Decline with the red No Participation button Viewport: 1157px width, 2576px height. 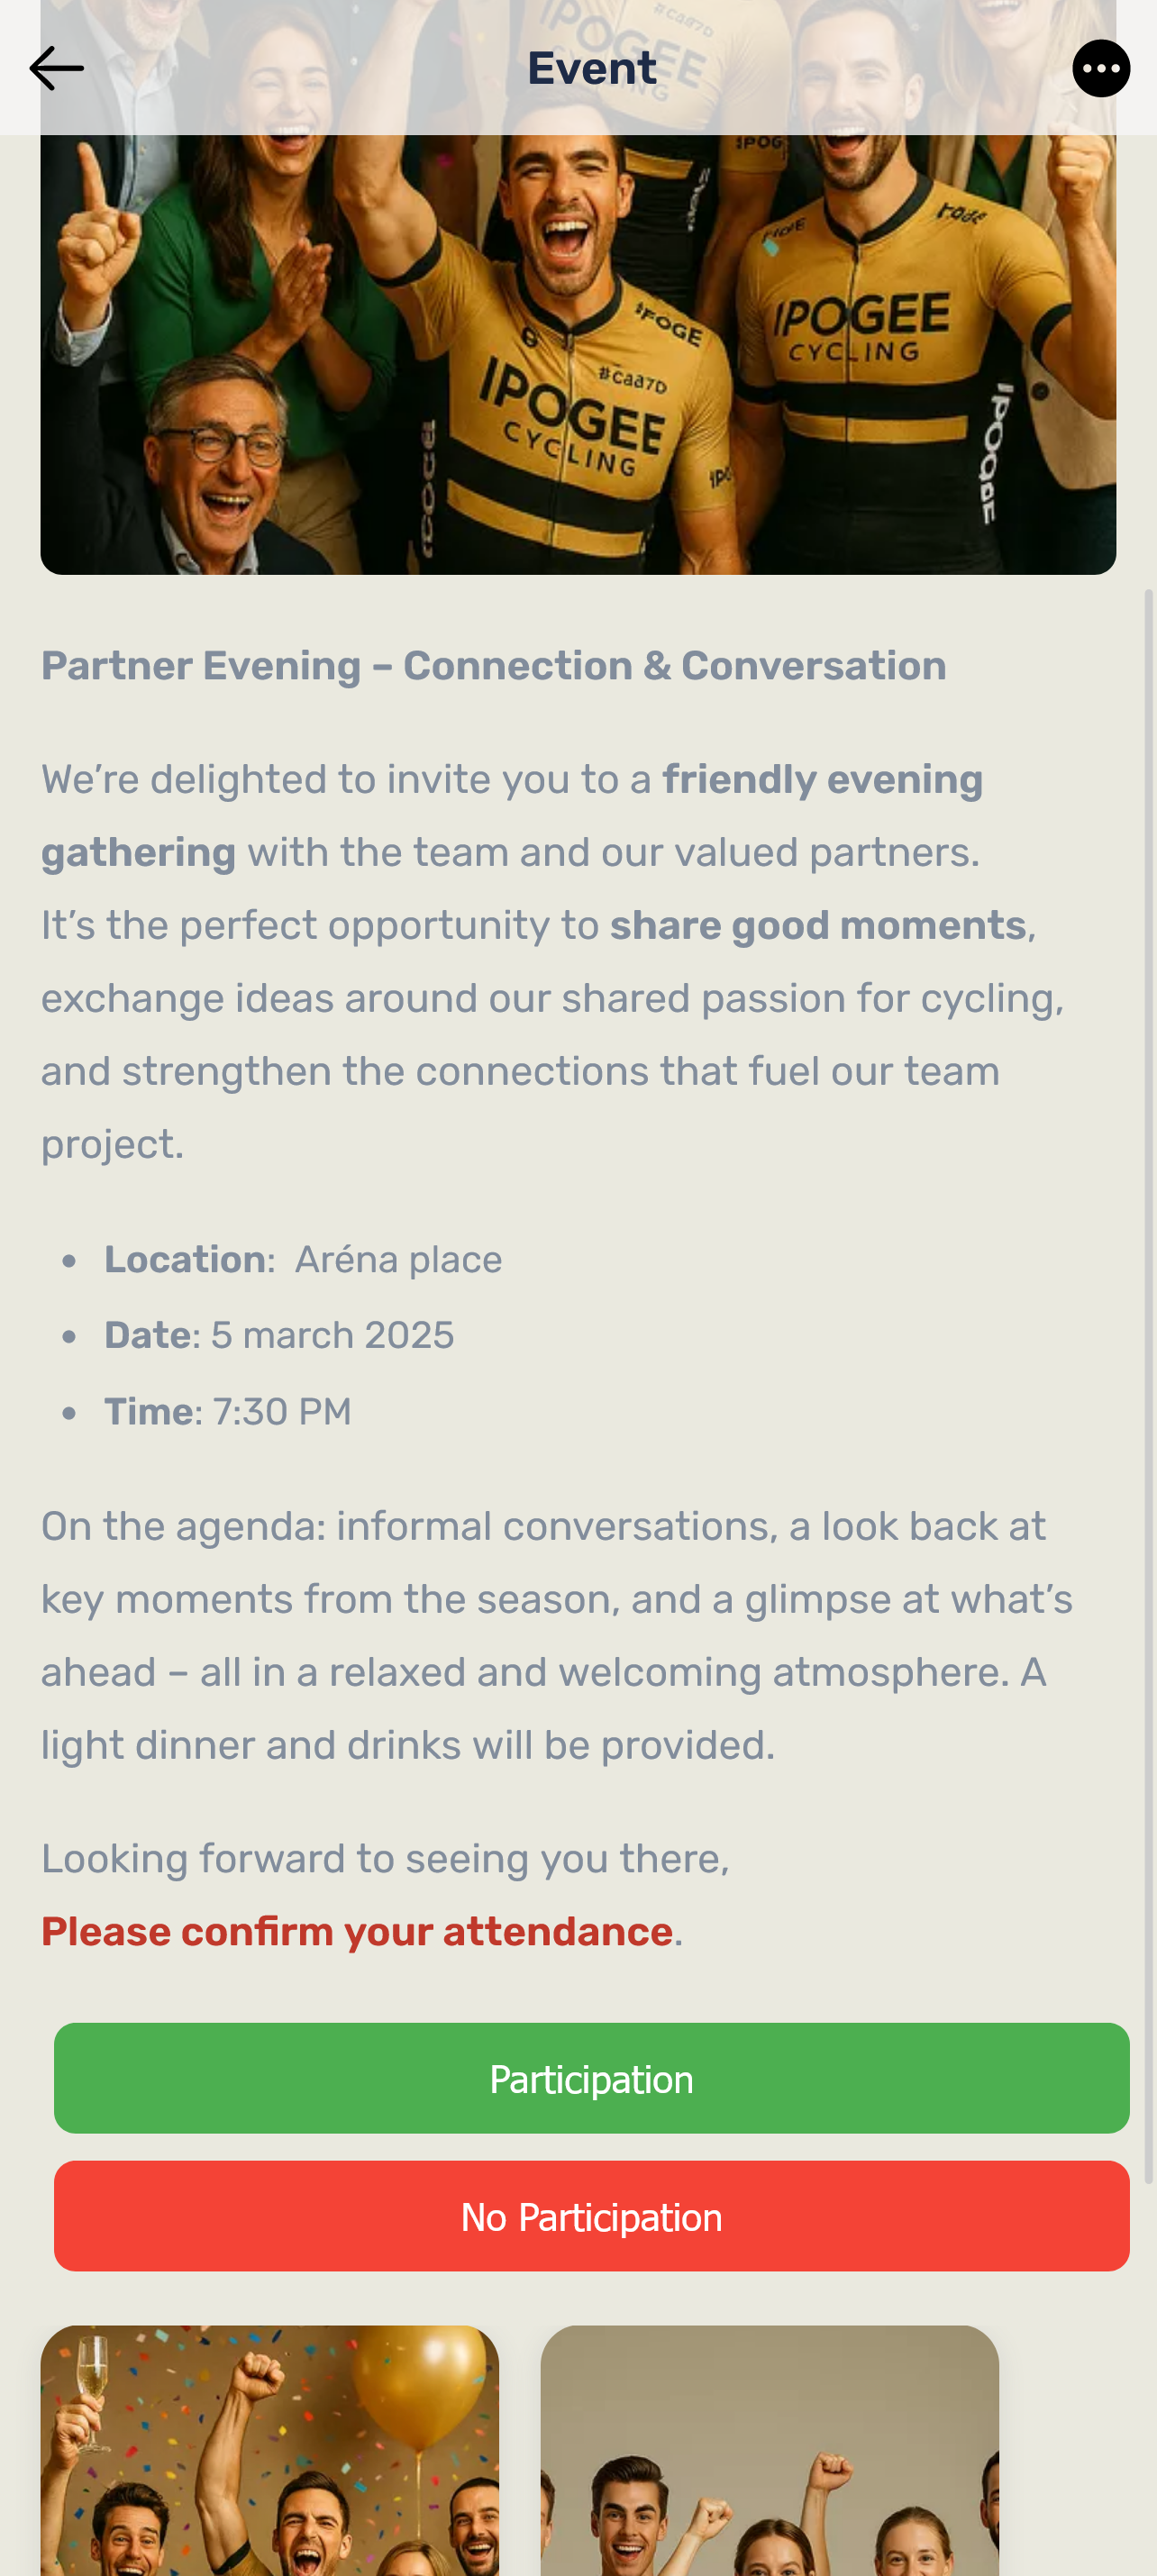tap(591, 2217)
